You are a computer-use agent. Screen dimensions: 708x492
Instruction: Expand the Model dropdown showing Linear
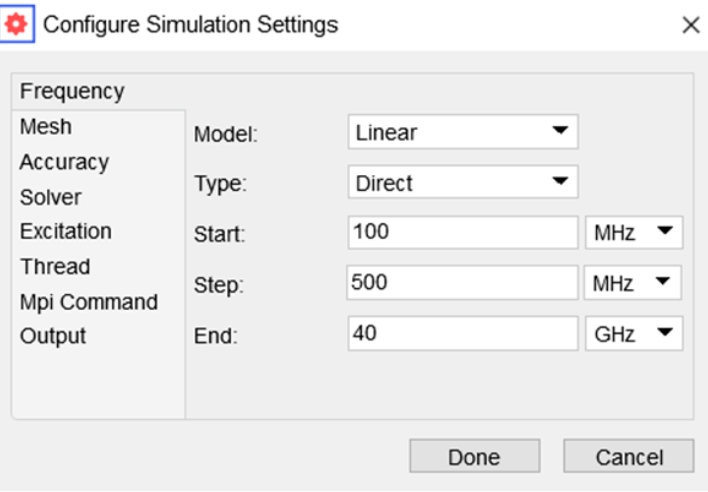point(463,132)
